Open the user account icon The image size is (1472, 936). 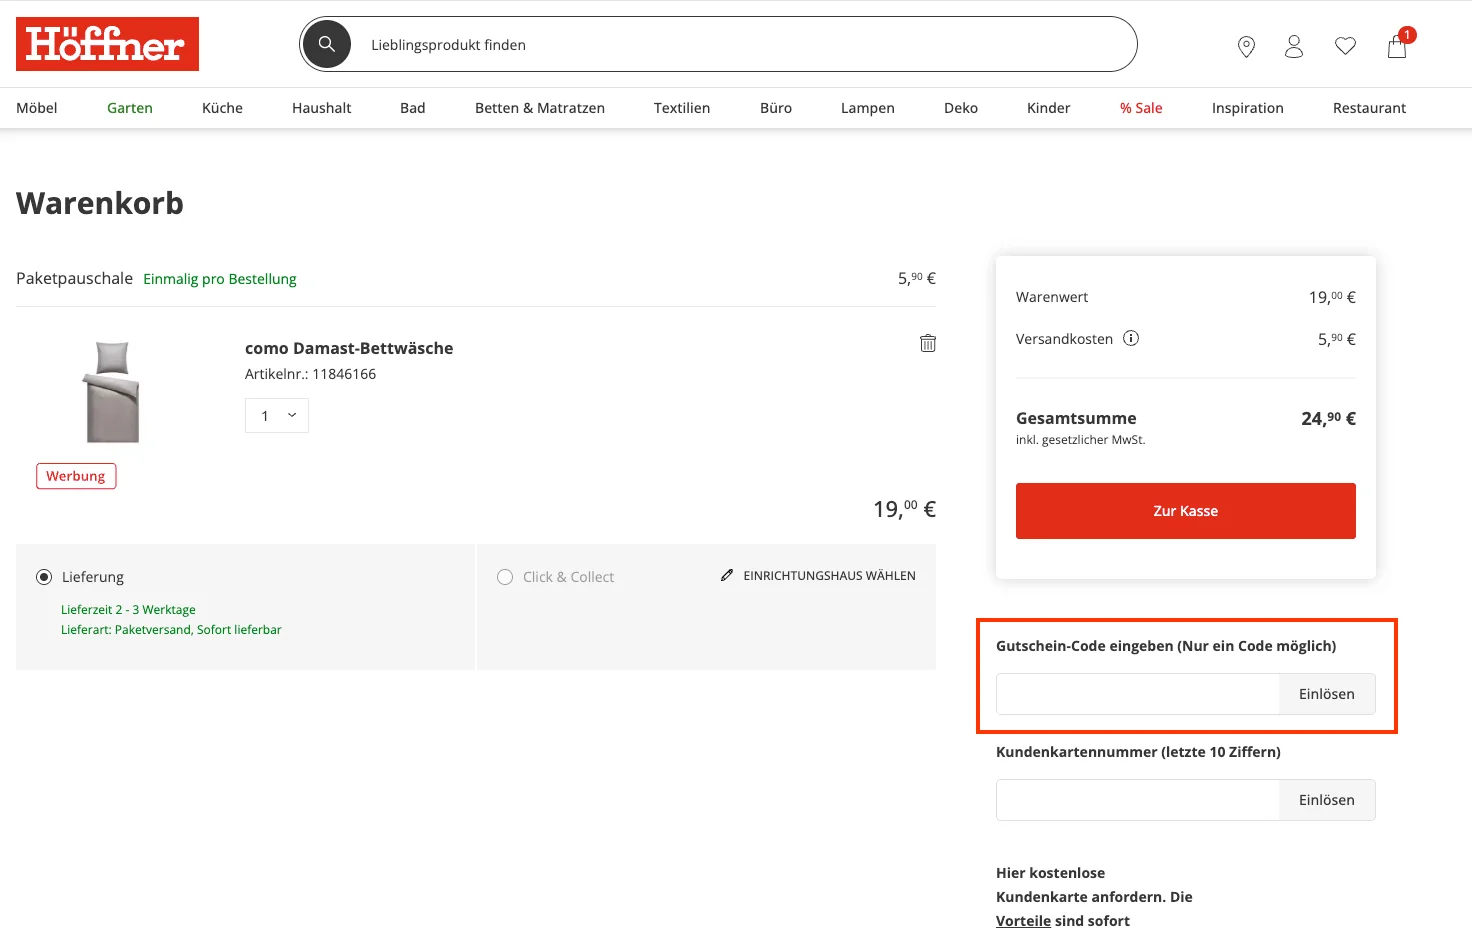(1294, 46)
